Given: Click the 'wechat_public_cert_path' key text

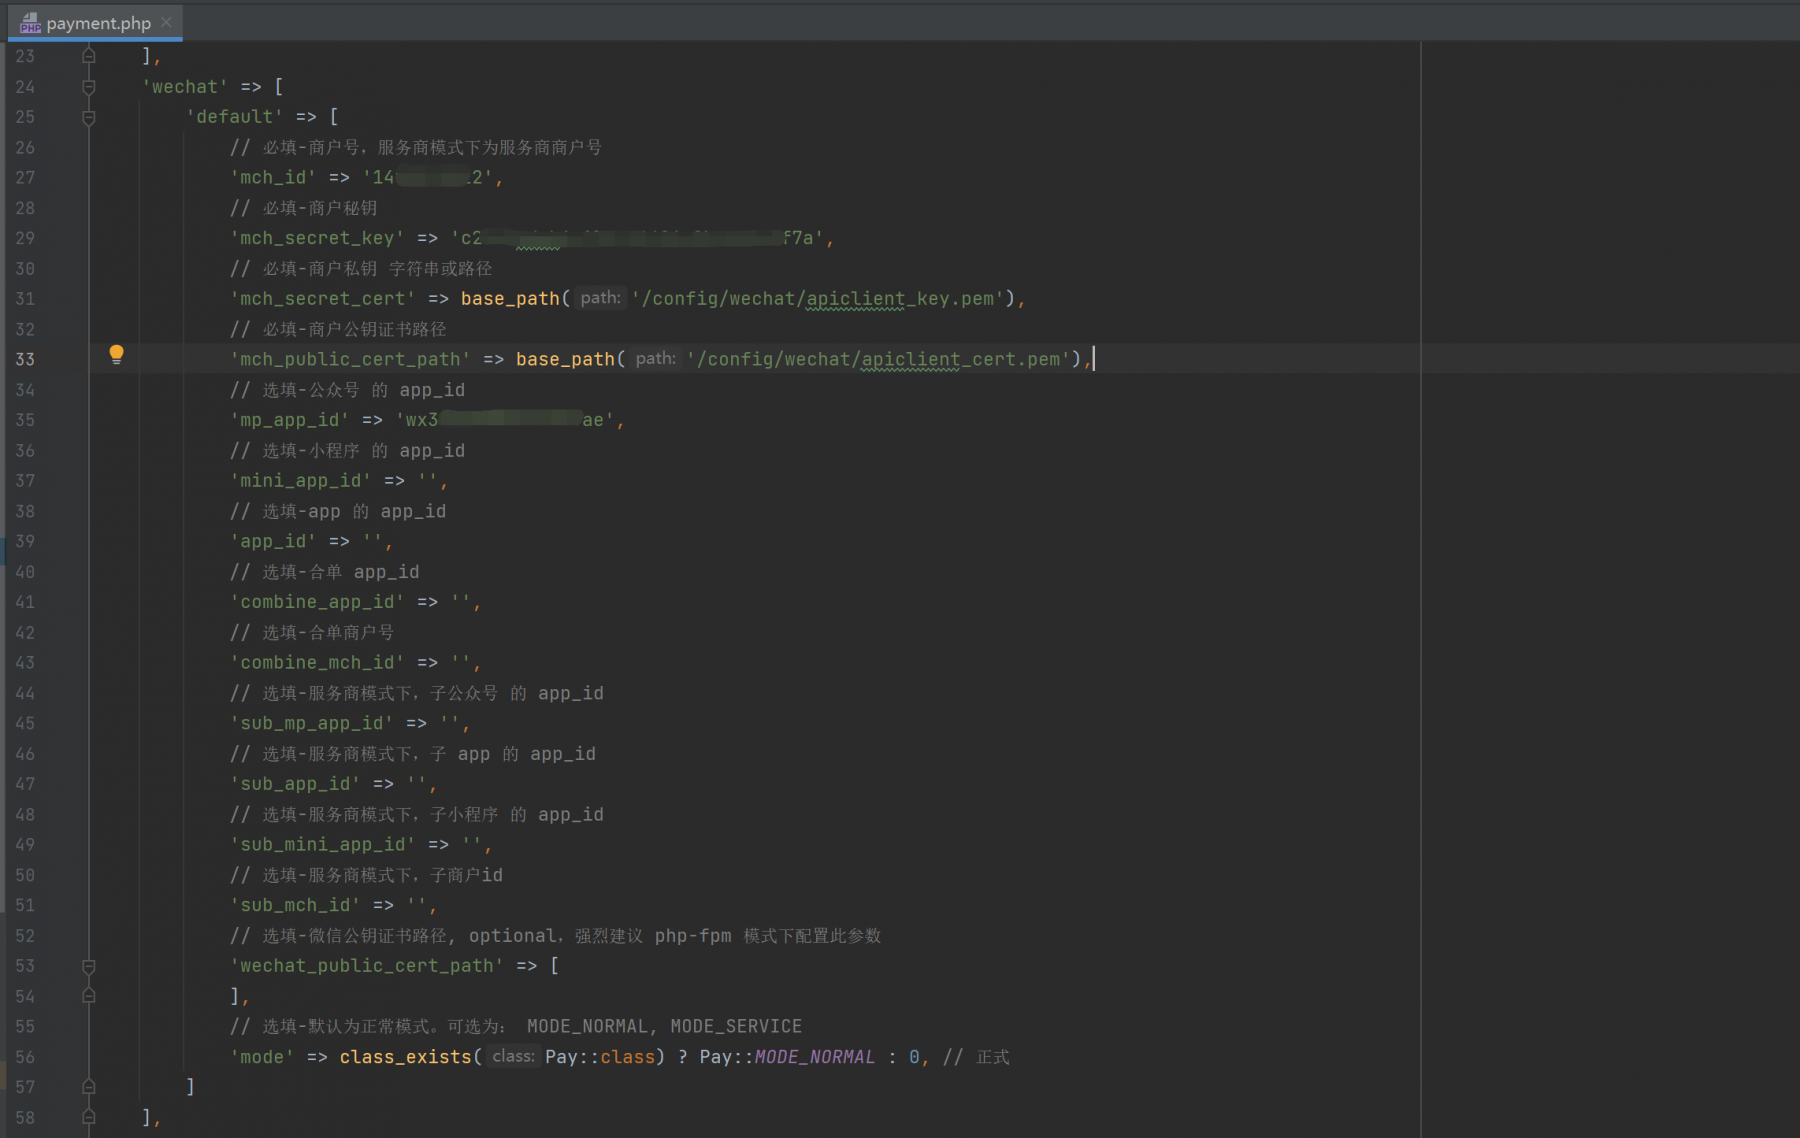Looking at the screenshot, I should click(x=367, y=966).
